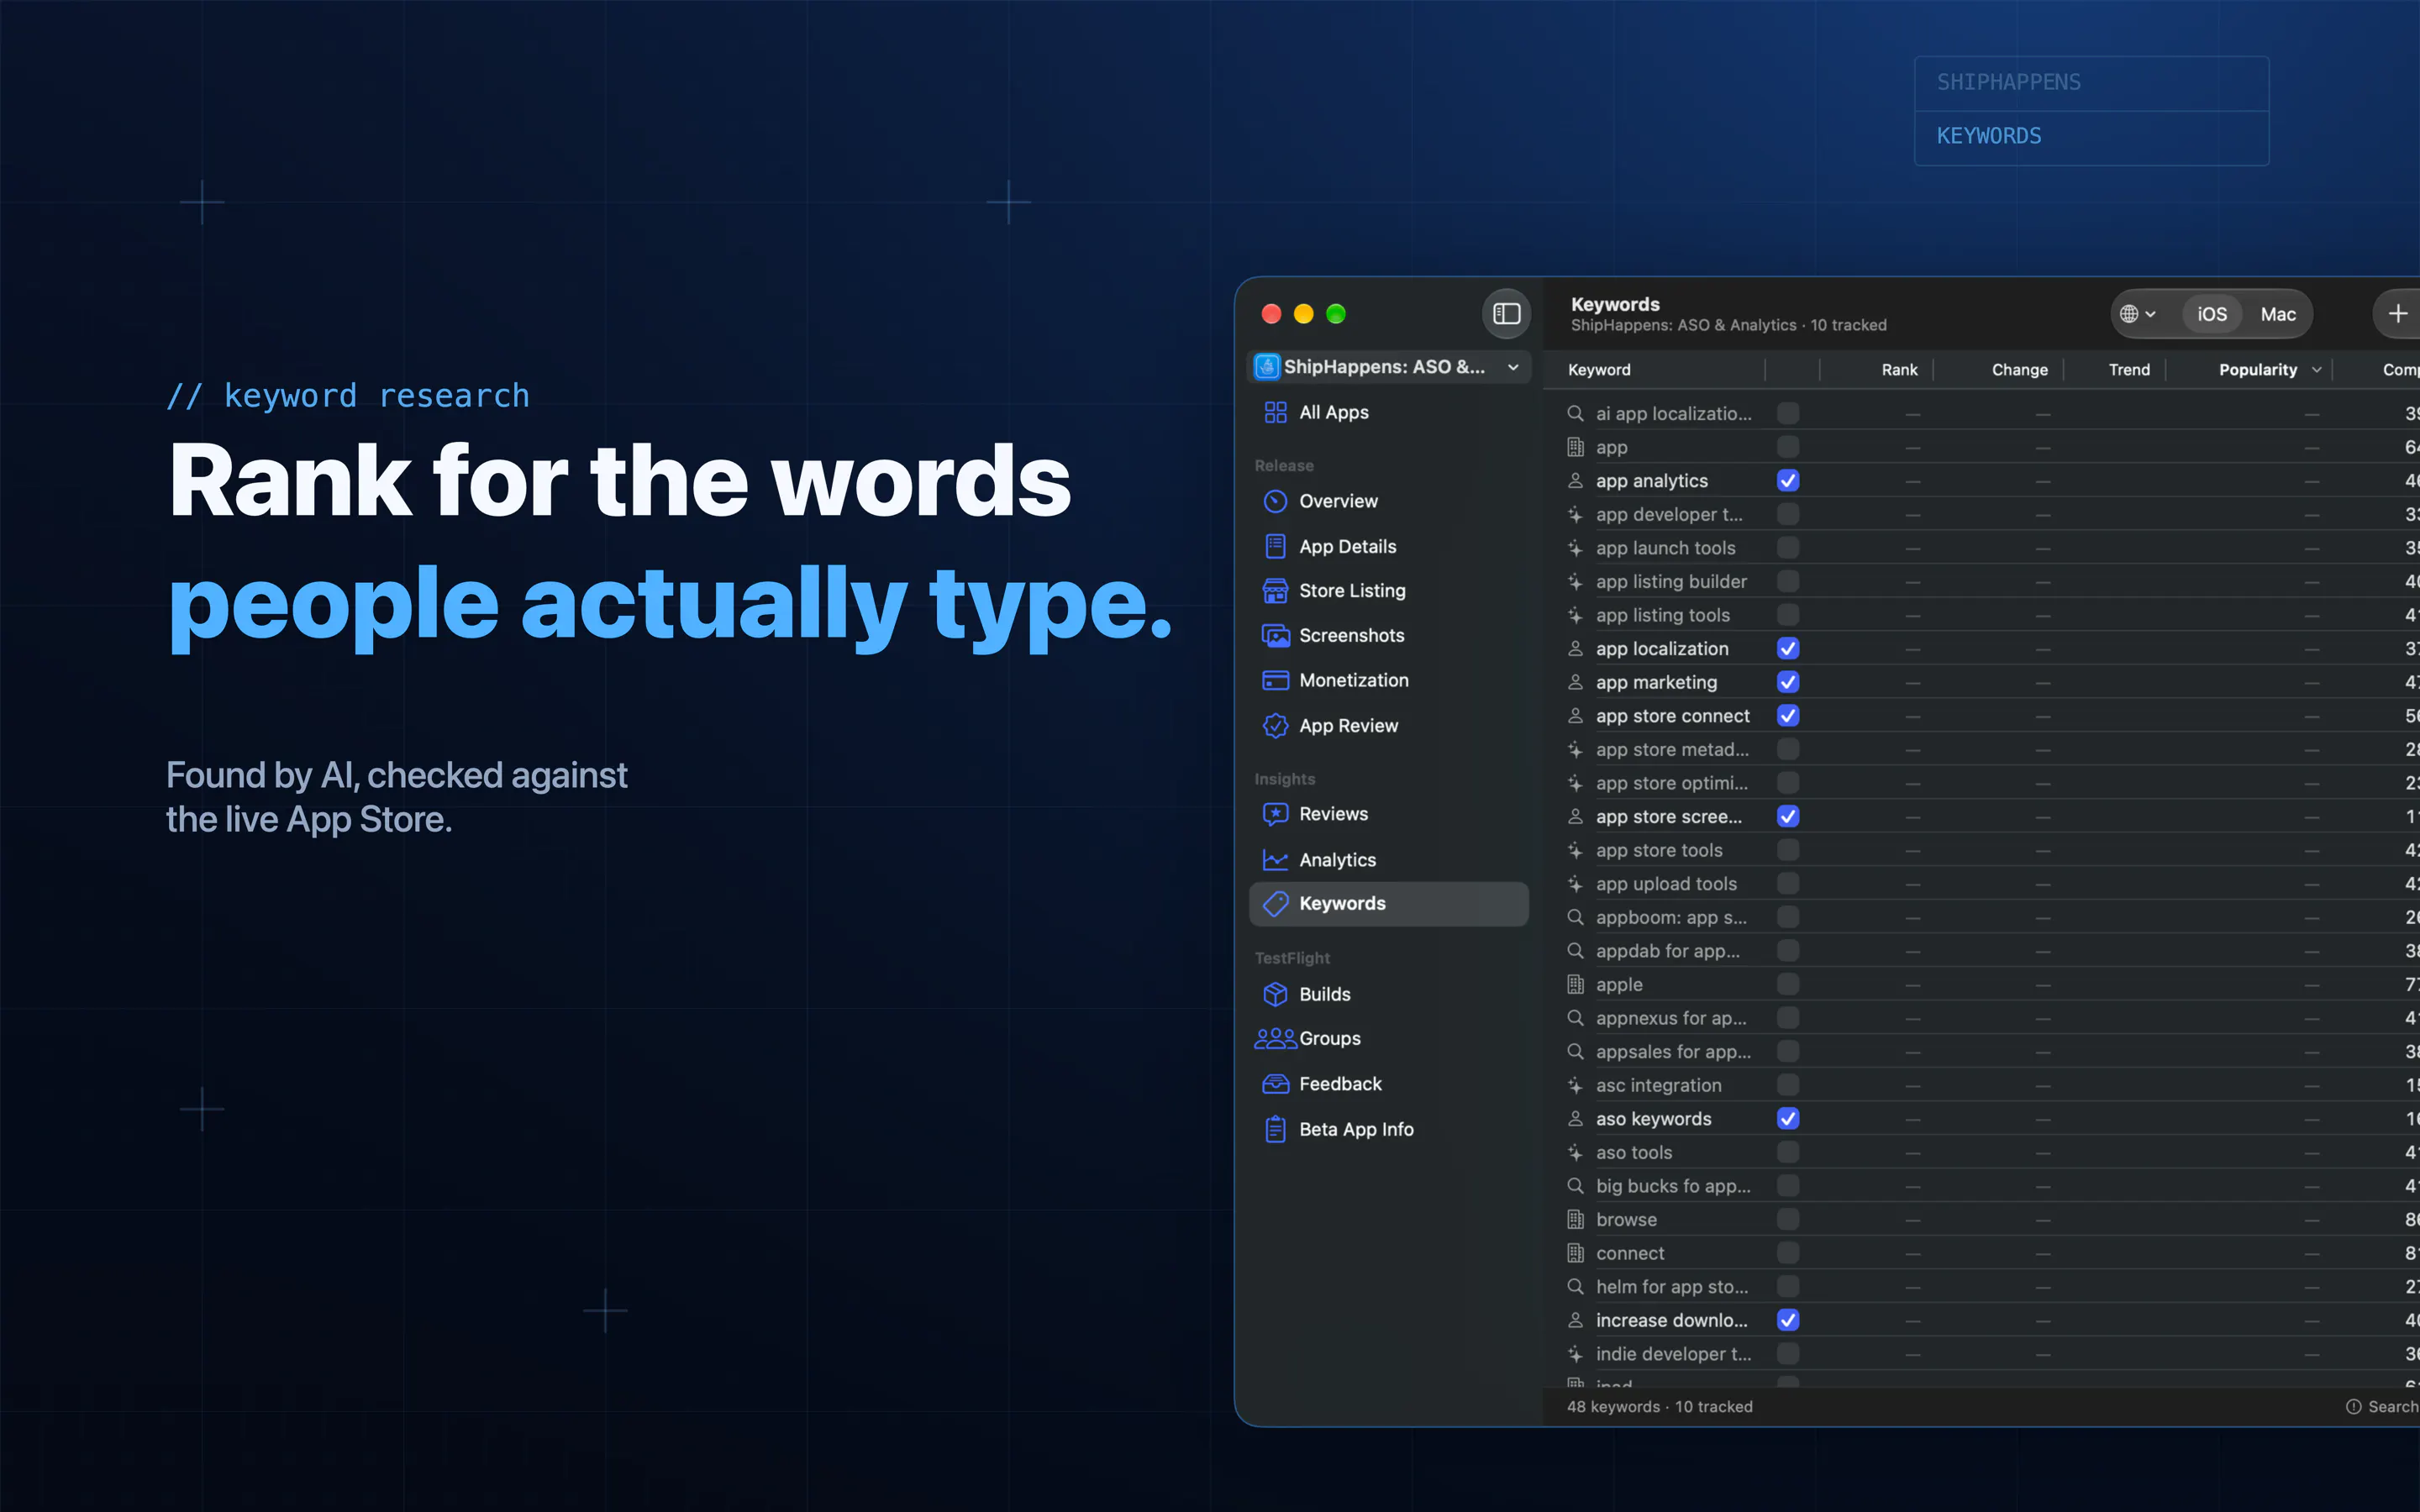Click sparkle icon beside indie developer keyword

(1575, 1354)
